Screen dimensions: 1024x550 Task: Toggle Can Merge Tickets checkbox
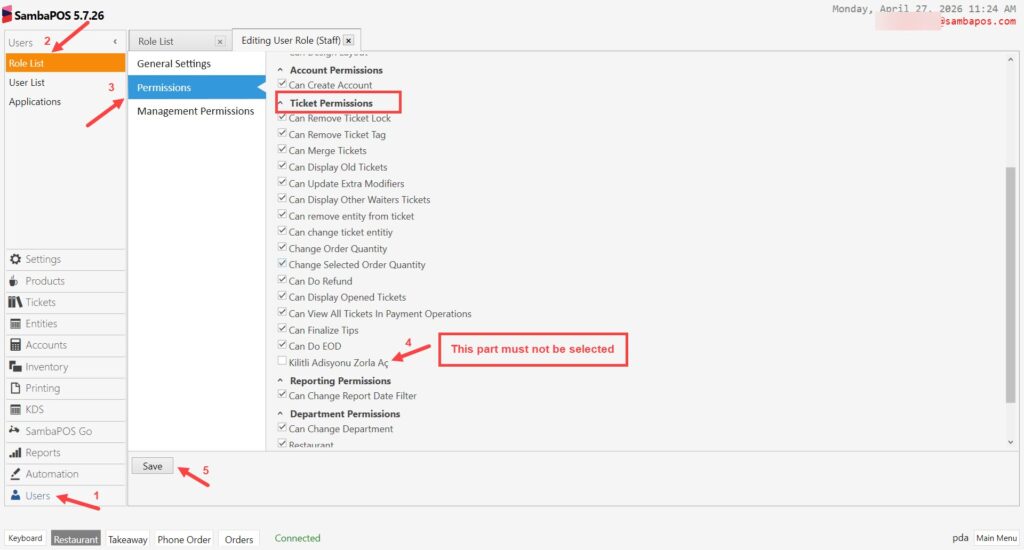coord(282,151)
